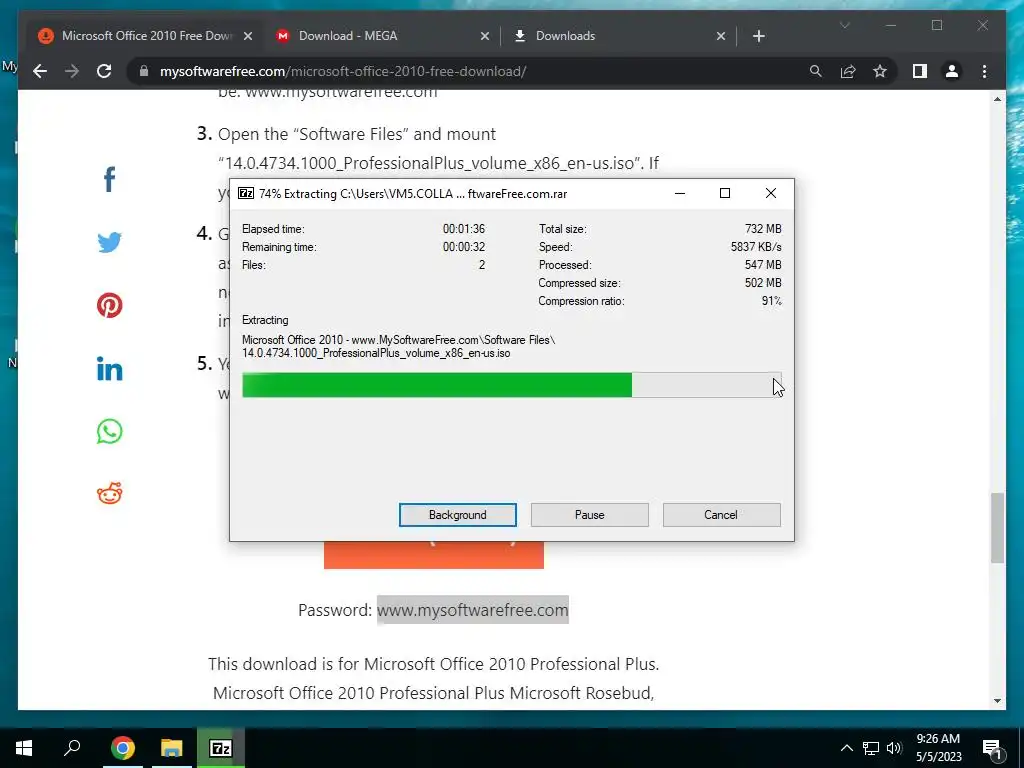Click highlighted password www.mysoftwarefree.com text

tap(472, 609)
